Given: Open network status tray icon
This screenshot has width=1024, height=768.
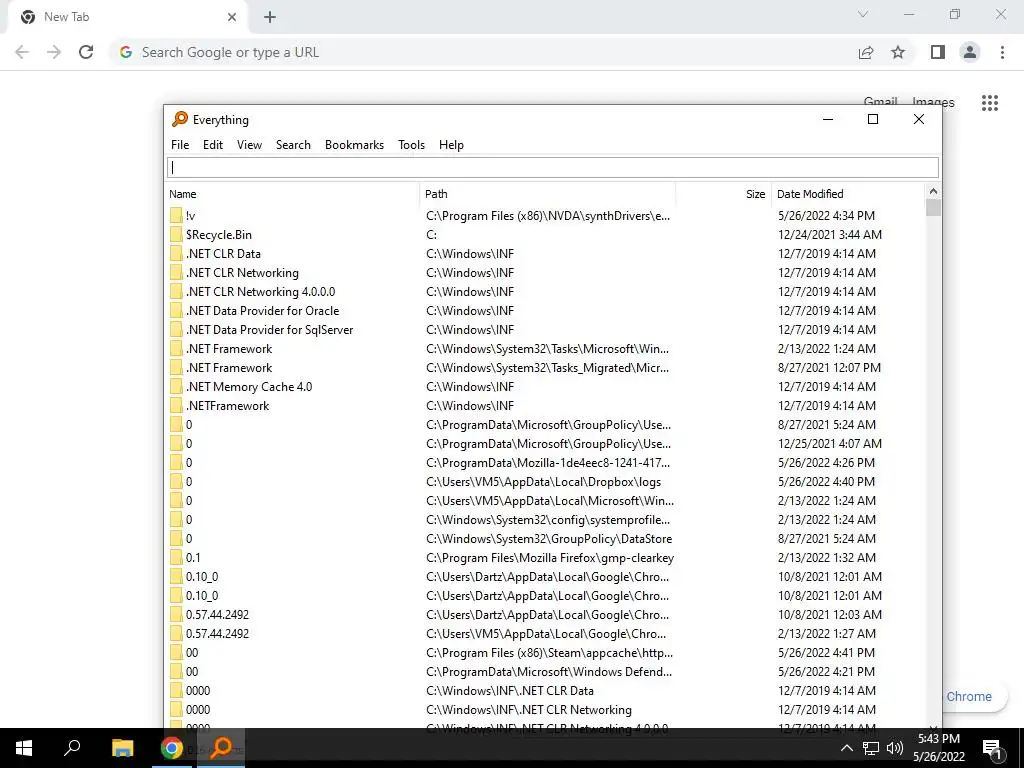Looking at the screenshot, I should [871, 748].
